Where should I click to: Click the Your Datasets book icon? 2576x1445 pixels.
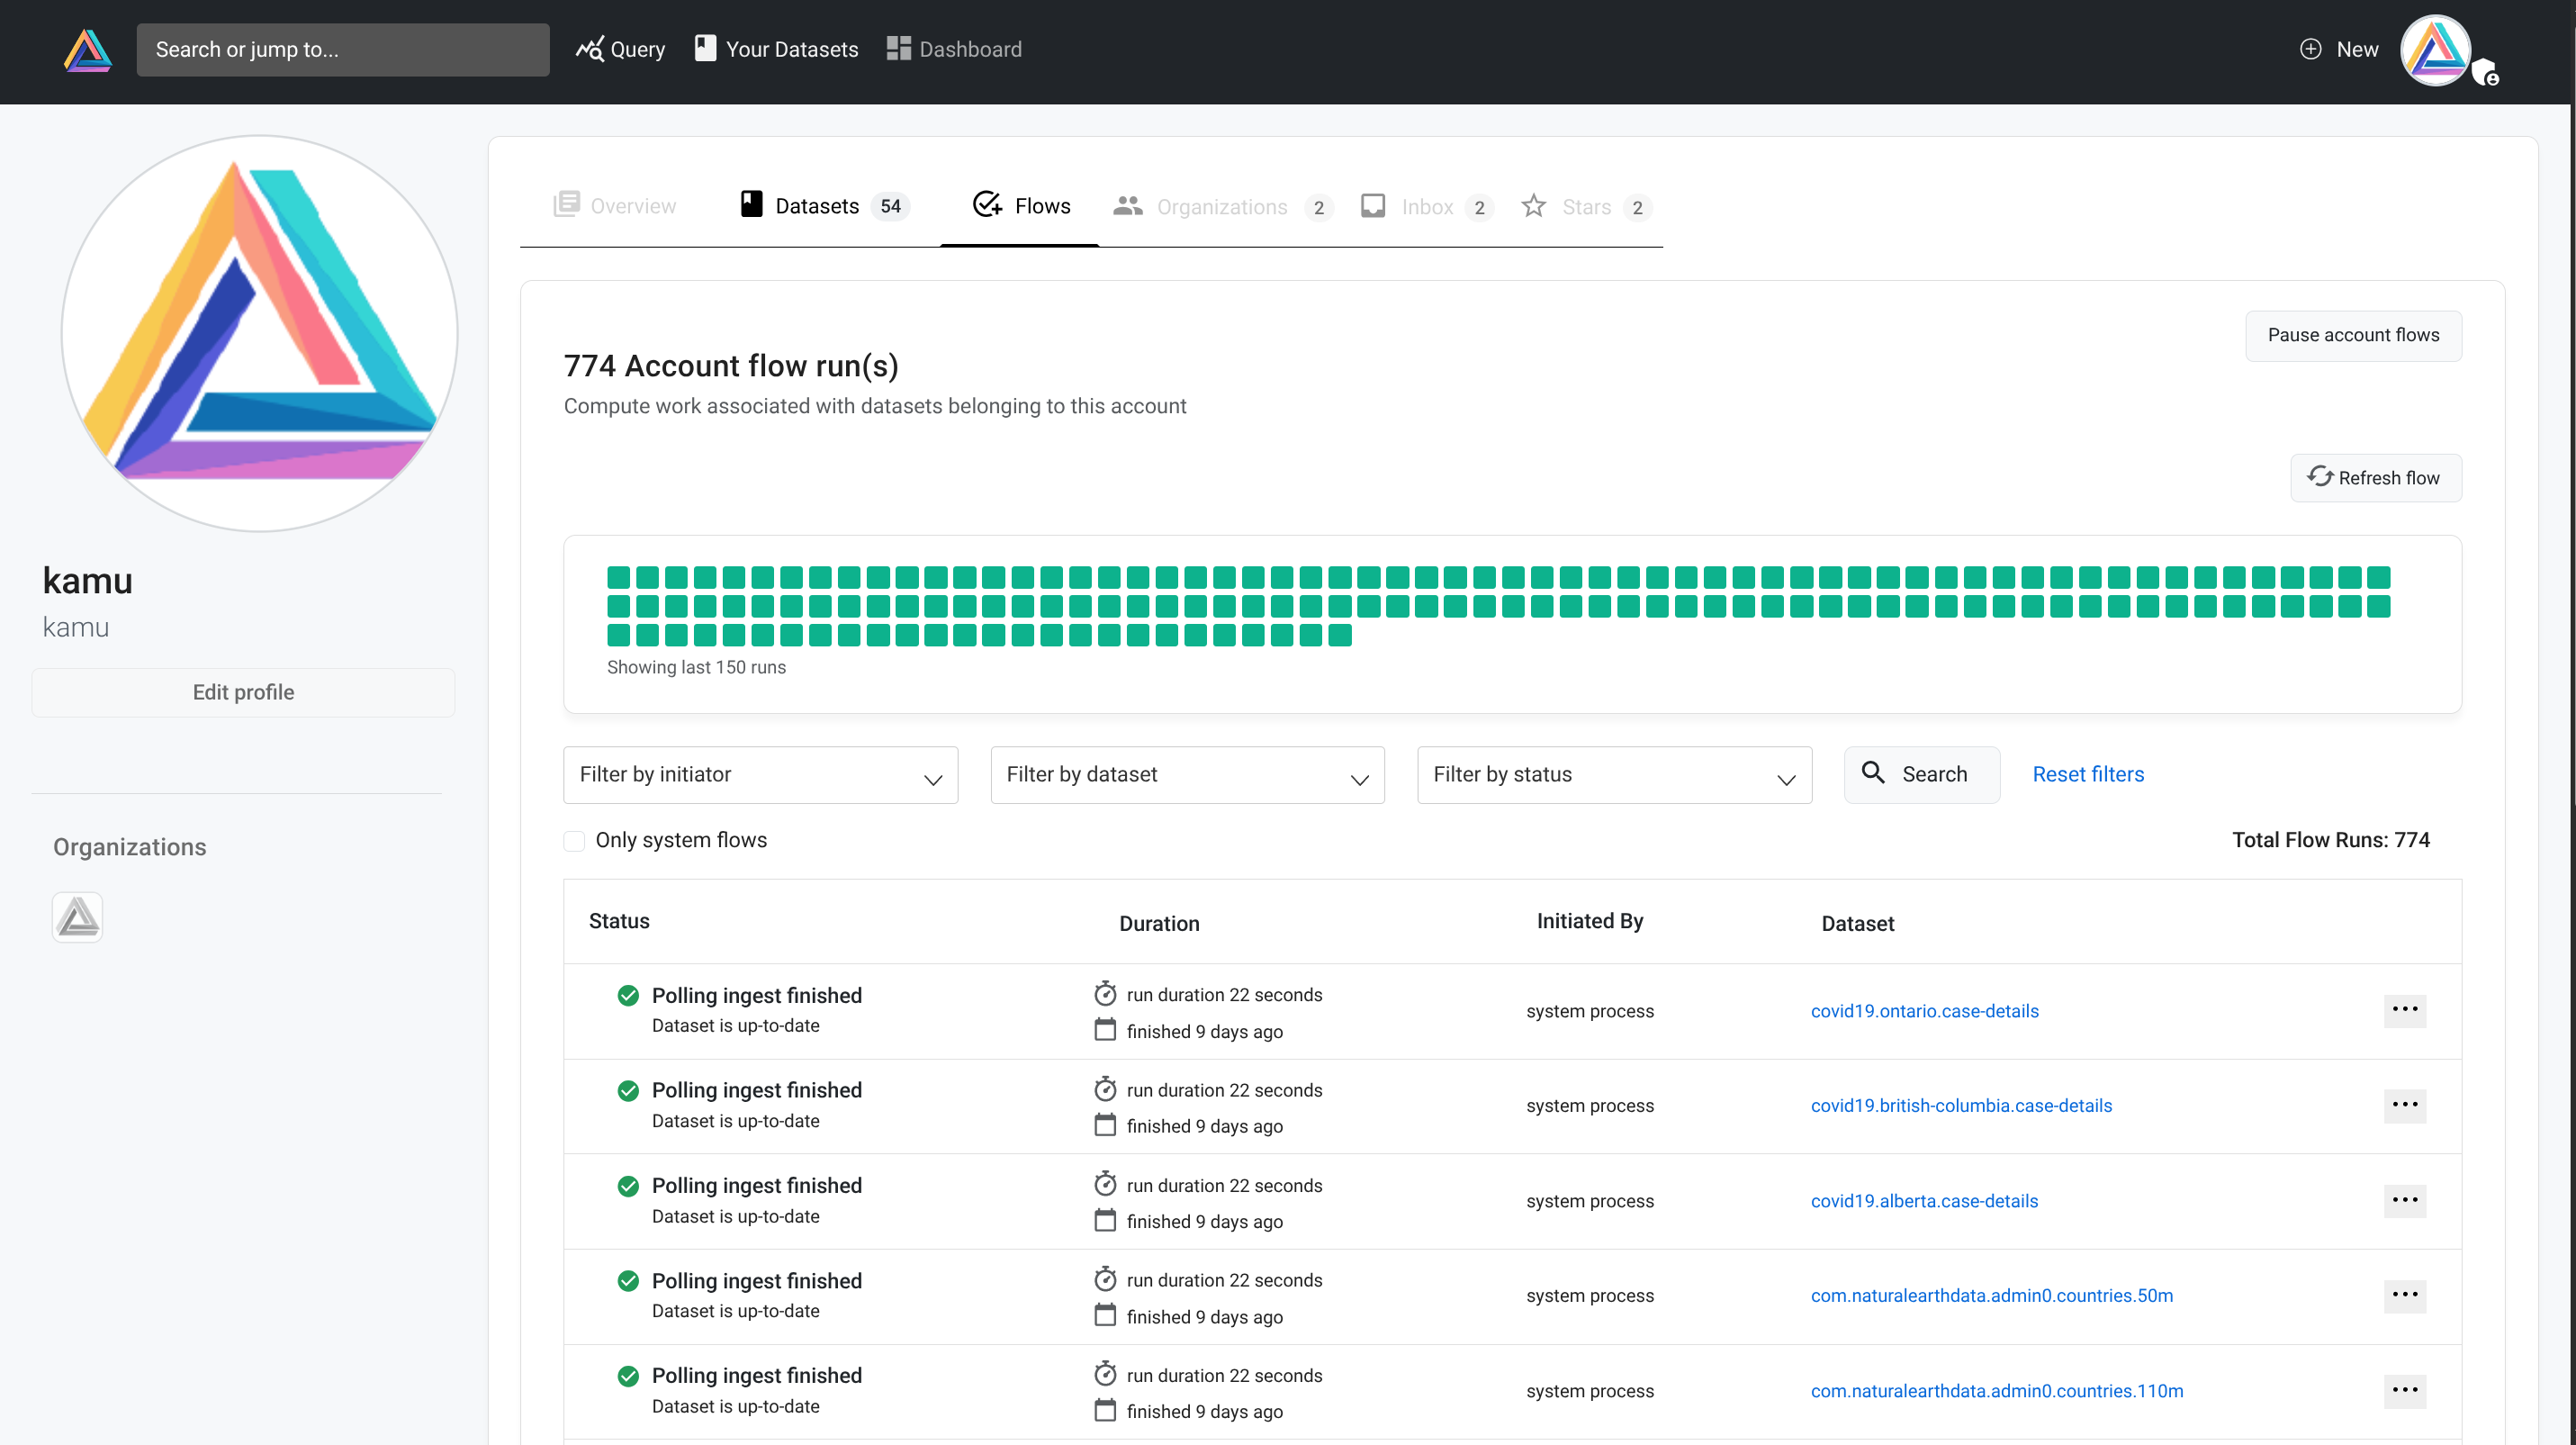point(705,49)
